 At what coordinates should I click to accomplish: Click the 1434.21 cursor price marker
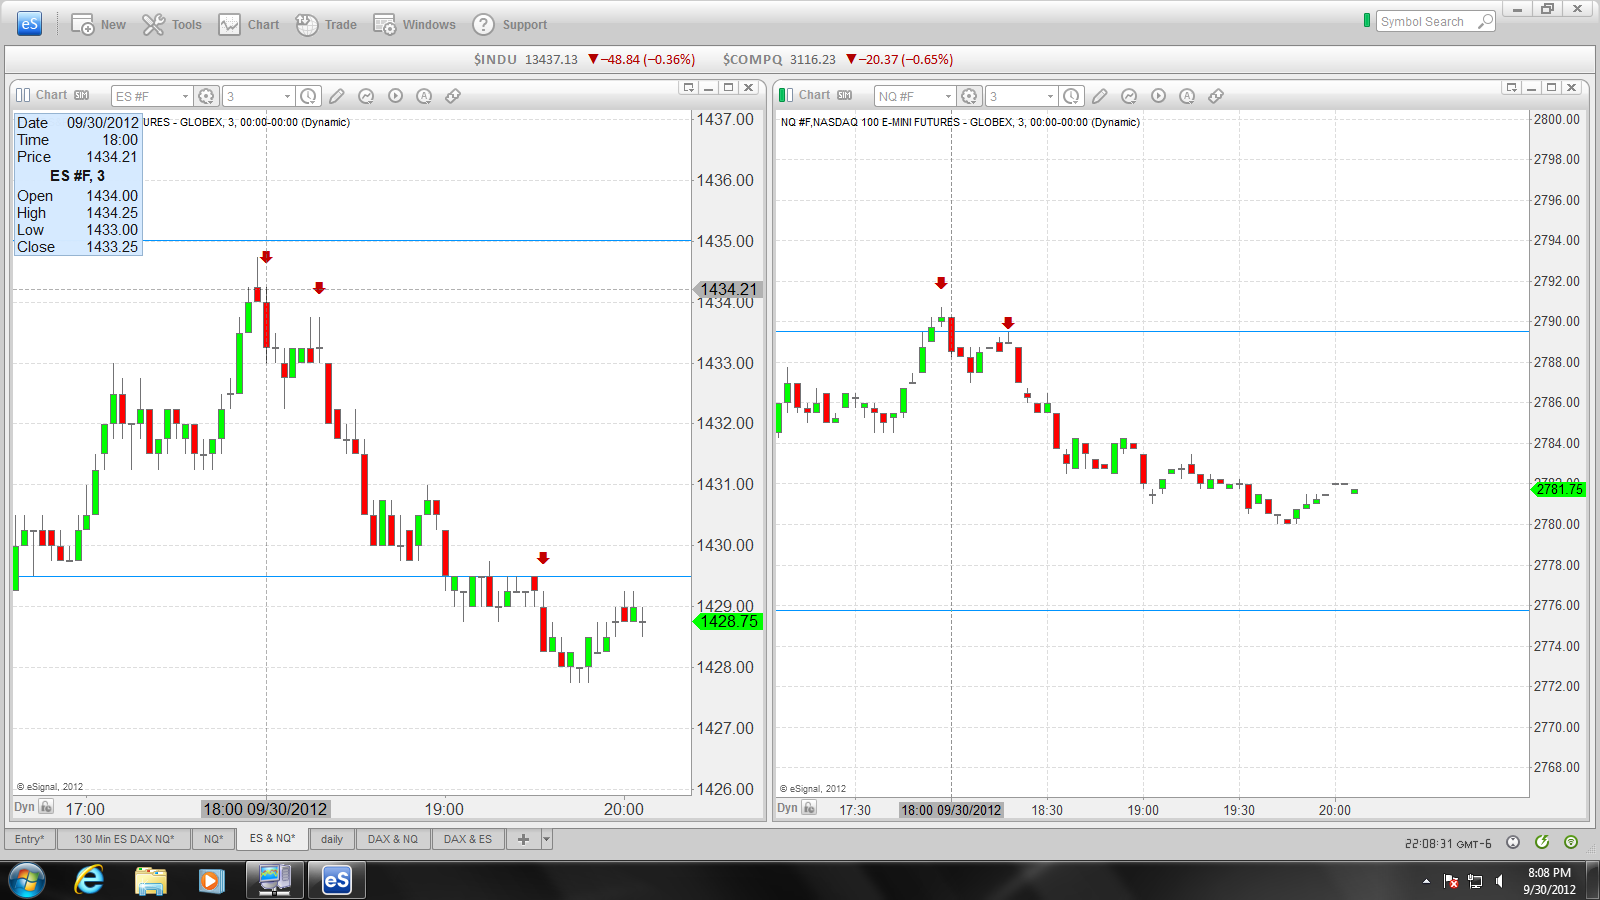(727, 289)
